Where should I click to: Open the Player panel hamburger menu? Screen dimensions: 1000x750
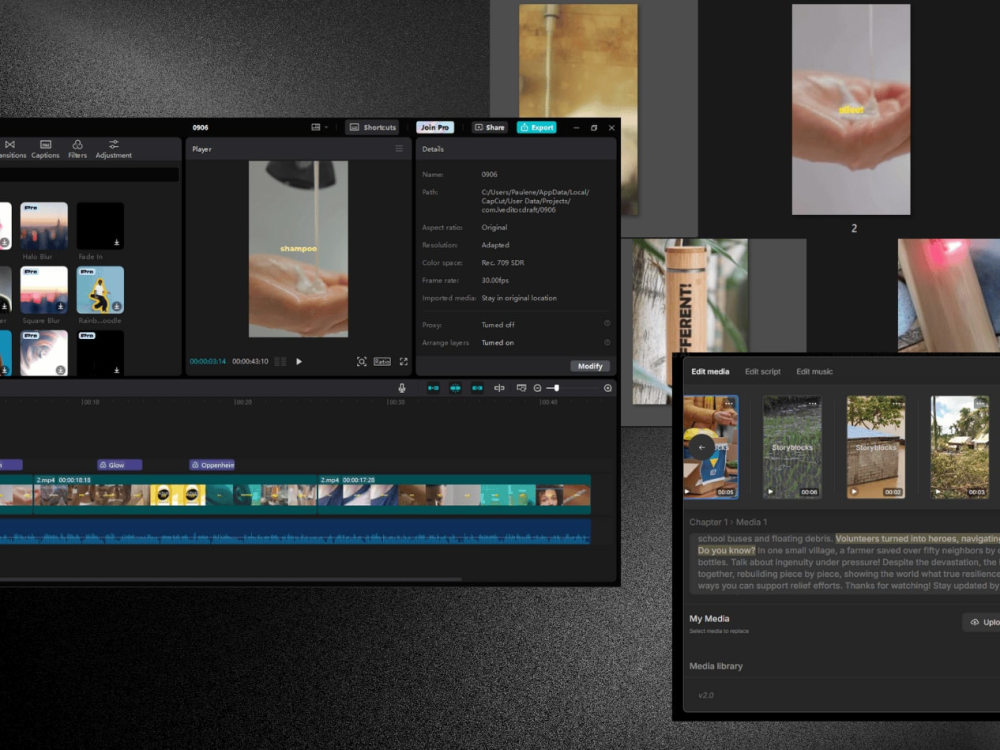tap(399, 149)
